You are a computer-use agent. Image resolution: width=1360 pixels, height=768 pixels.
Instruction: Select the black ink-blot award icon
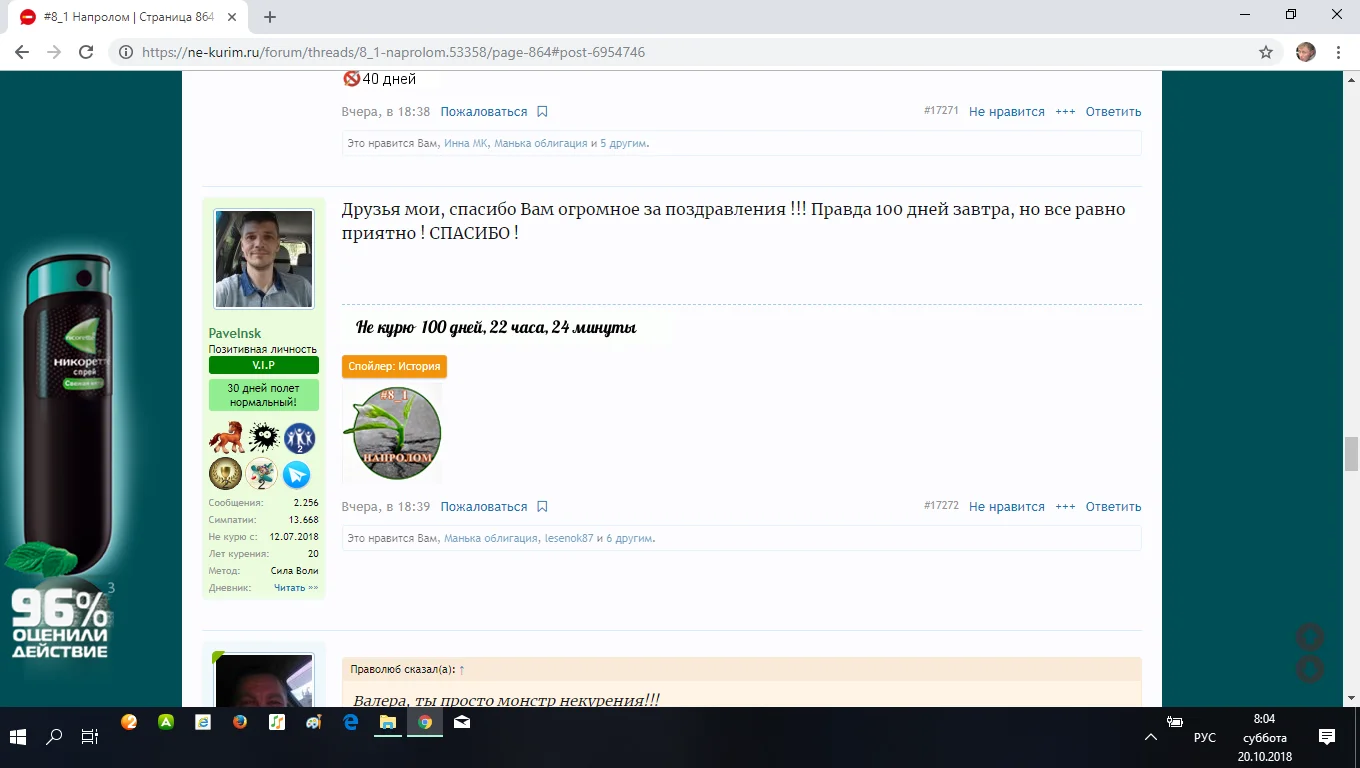click(x=264, y=437)
